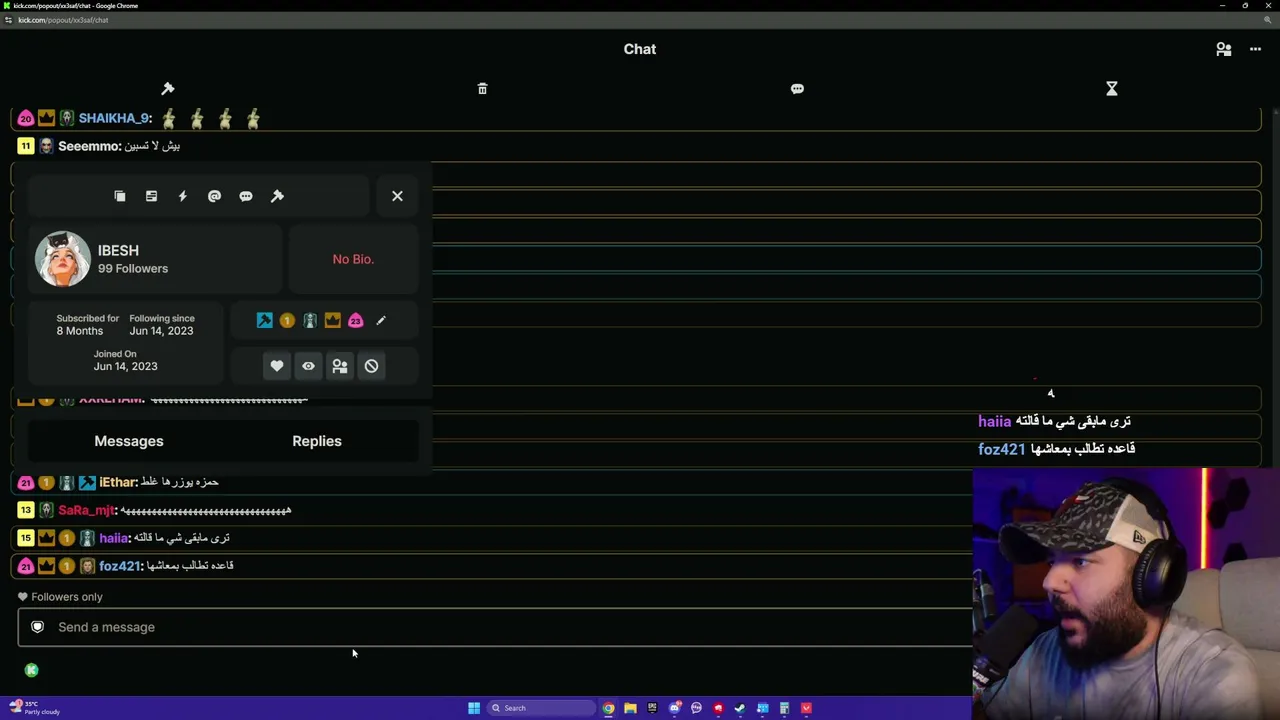Click the blue moderator badge next to iEthar

(x=87, y=482)
